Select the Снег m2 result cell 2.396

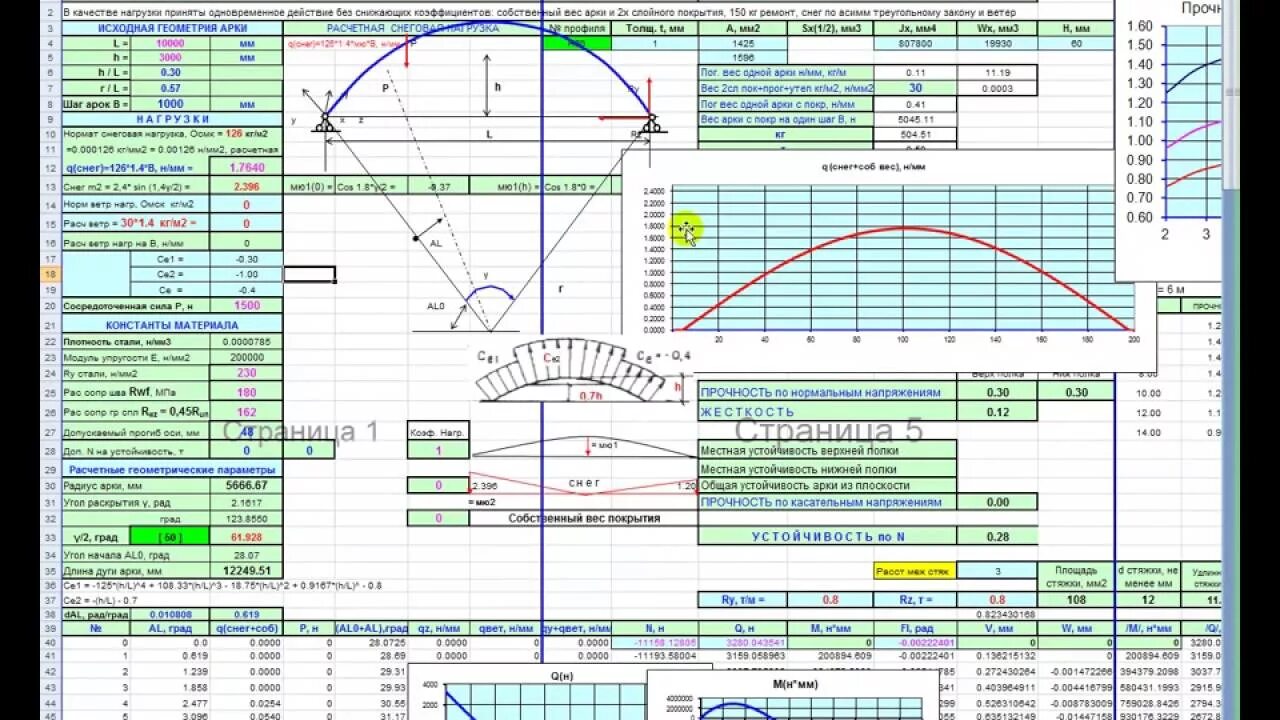pyautogui.click(x=247, y=186)
